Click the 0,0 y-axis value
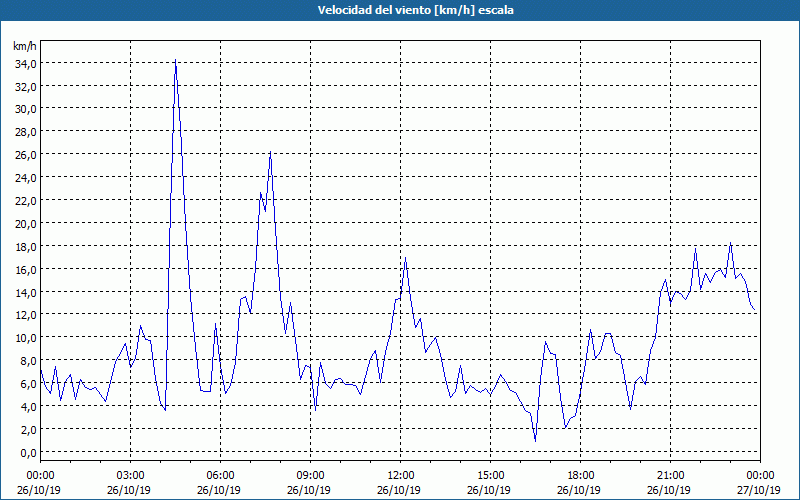The image size is (800, 500). point(28,453)
